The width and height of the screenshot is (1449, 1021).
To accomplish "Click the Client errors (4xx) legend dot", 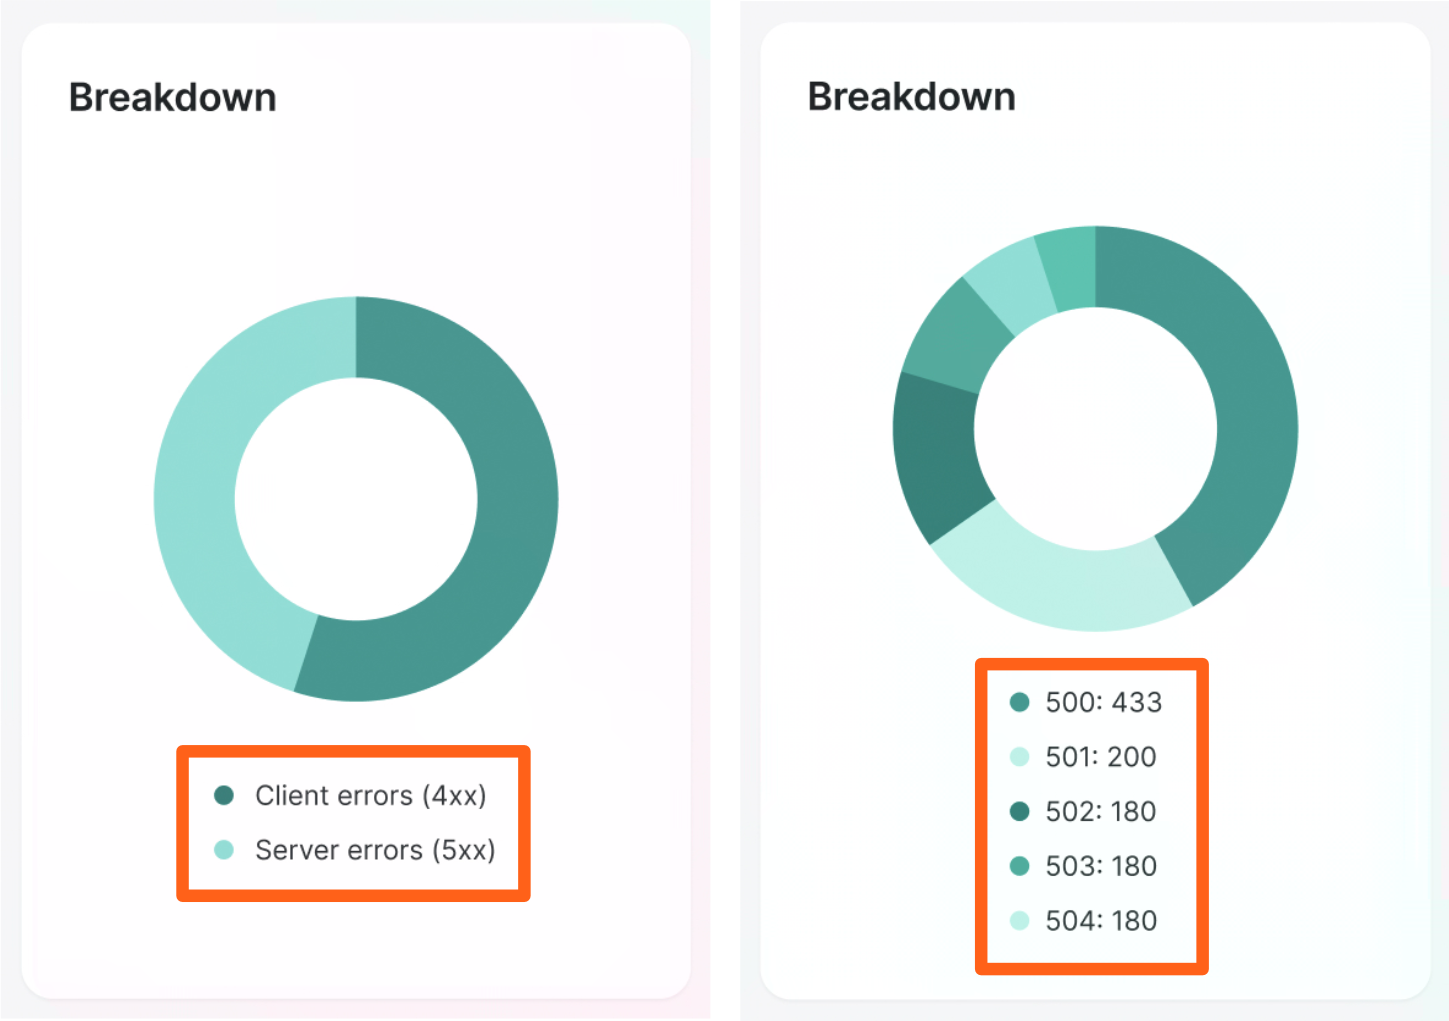I will point(224,795).
